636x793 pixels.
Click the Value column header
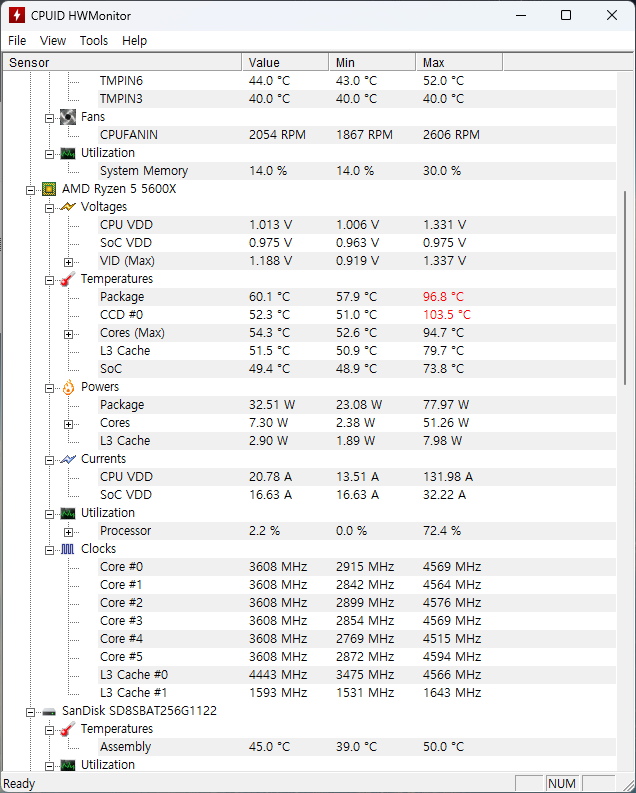tap(264, 62)
